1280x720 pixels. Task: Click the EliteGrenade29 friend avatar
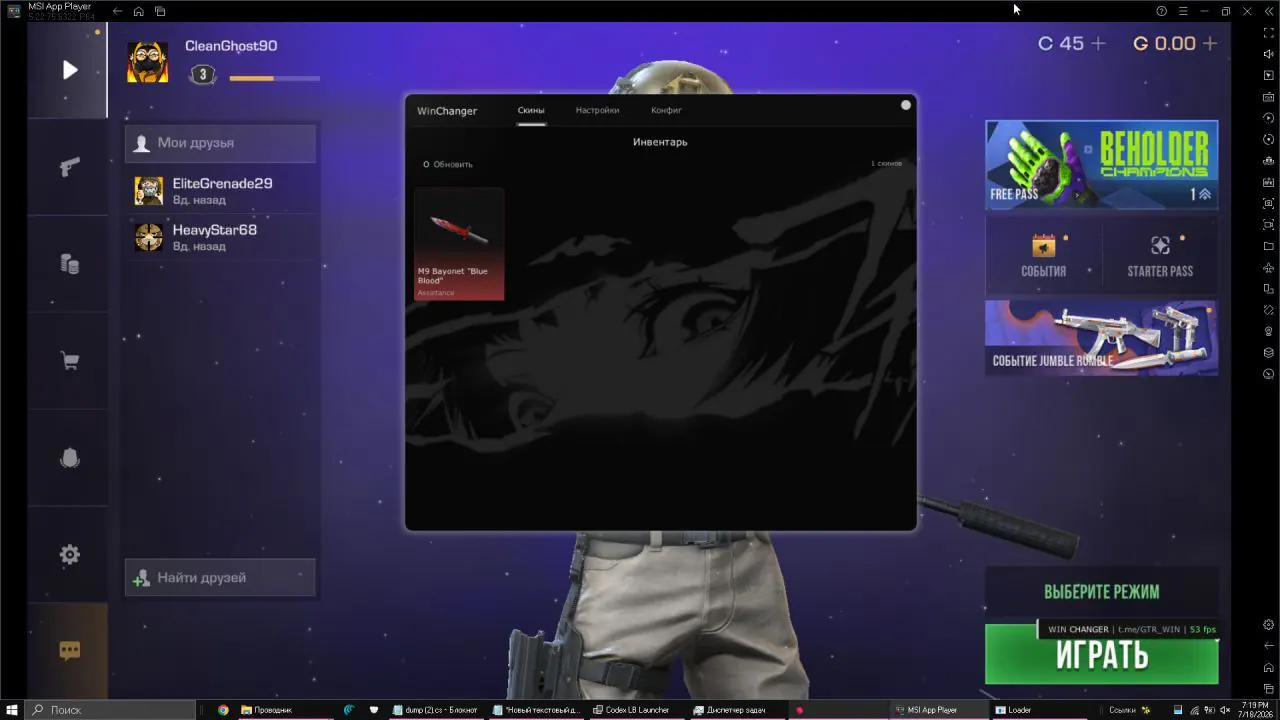pos(149,190)
